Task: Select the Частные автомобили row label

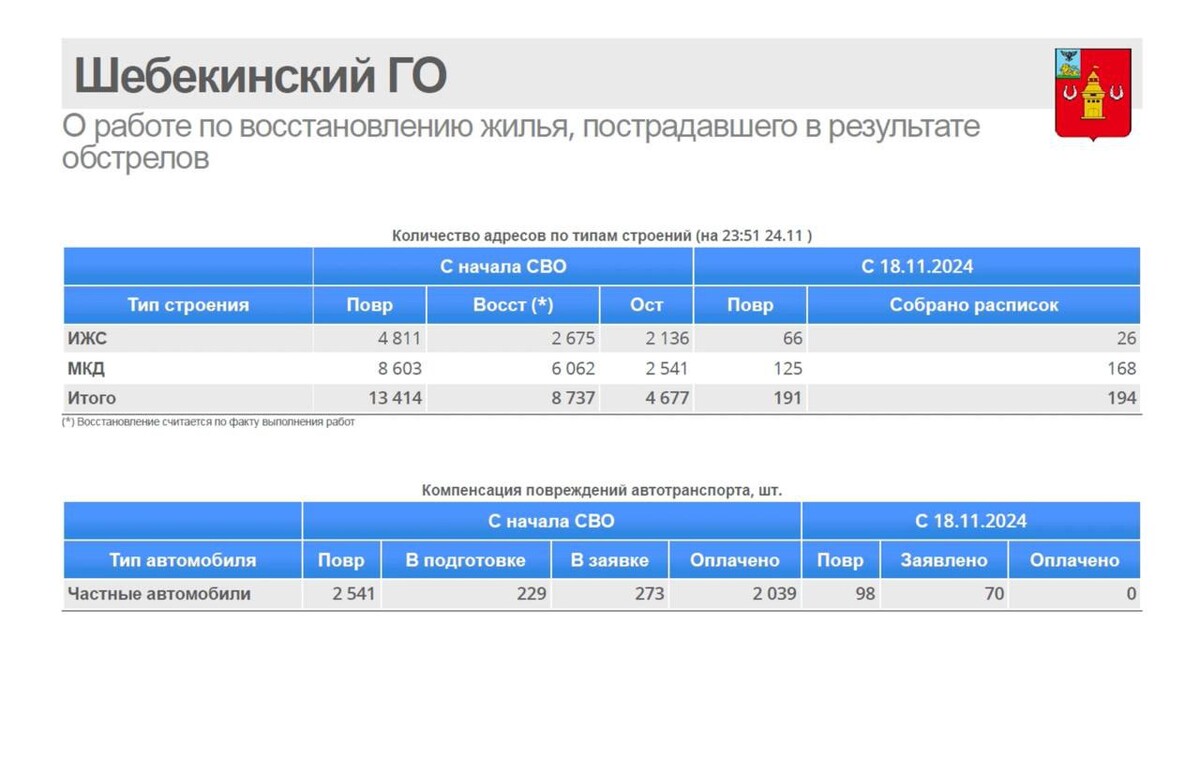Action: 159,594
